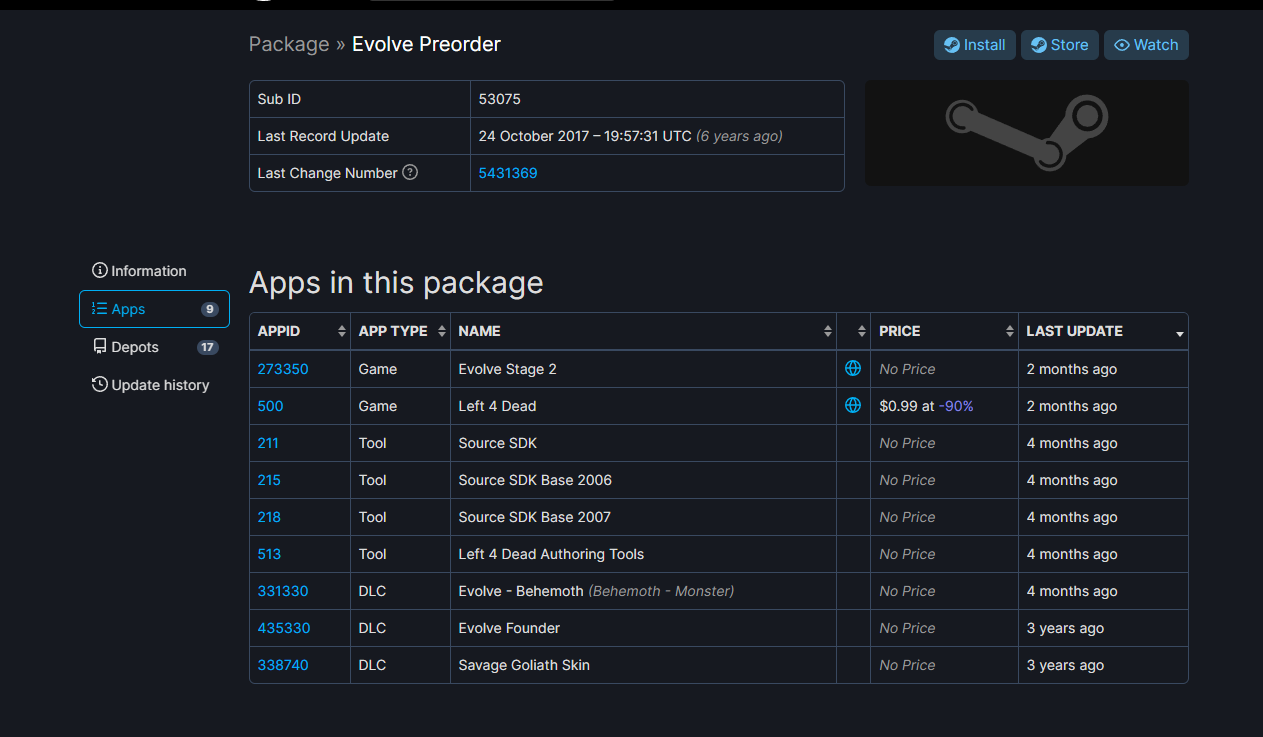Open app 338740 link
Screen dimensions: 1263x737
tap(283, 665)
